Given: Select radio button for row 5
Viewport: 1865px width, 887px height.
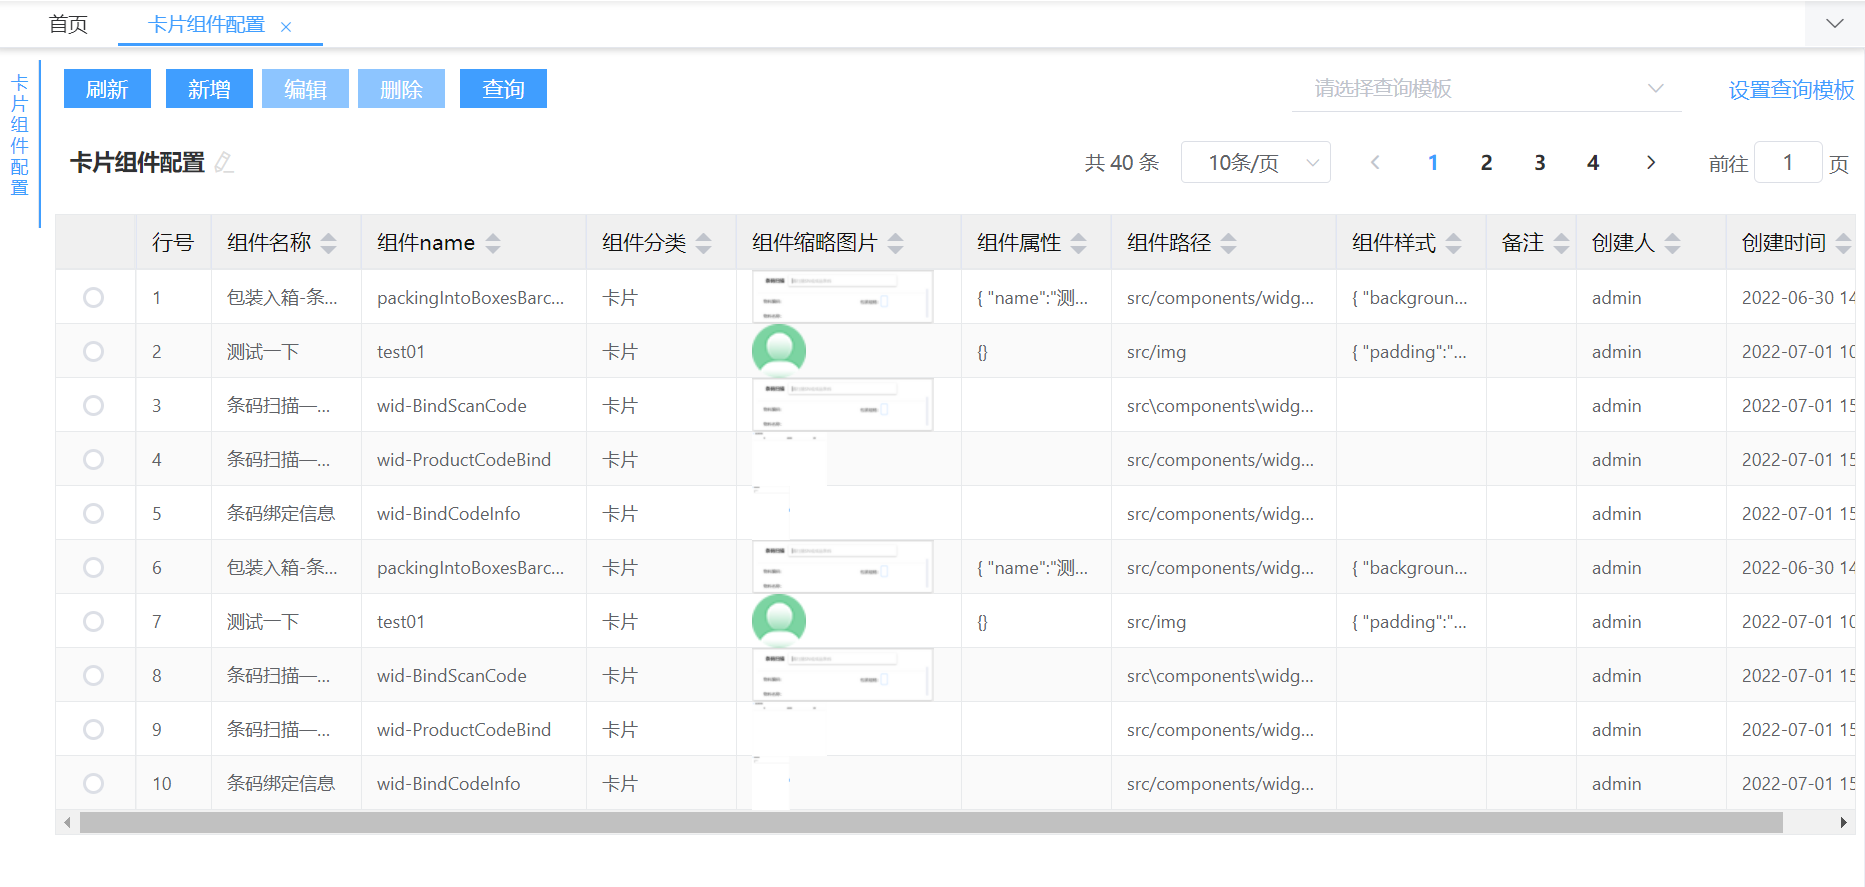Looking at the screenshot, I should click(x=93, y=513).
